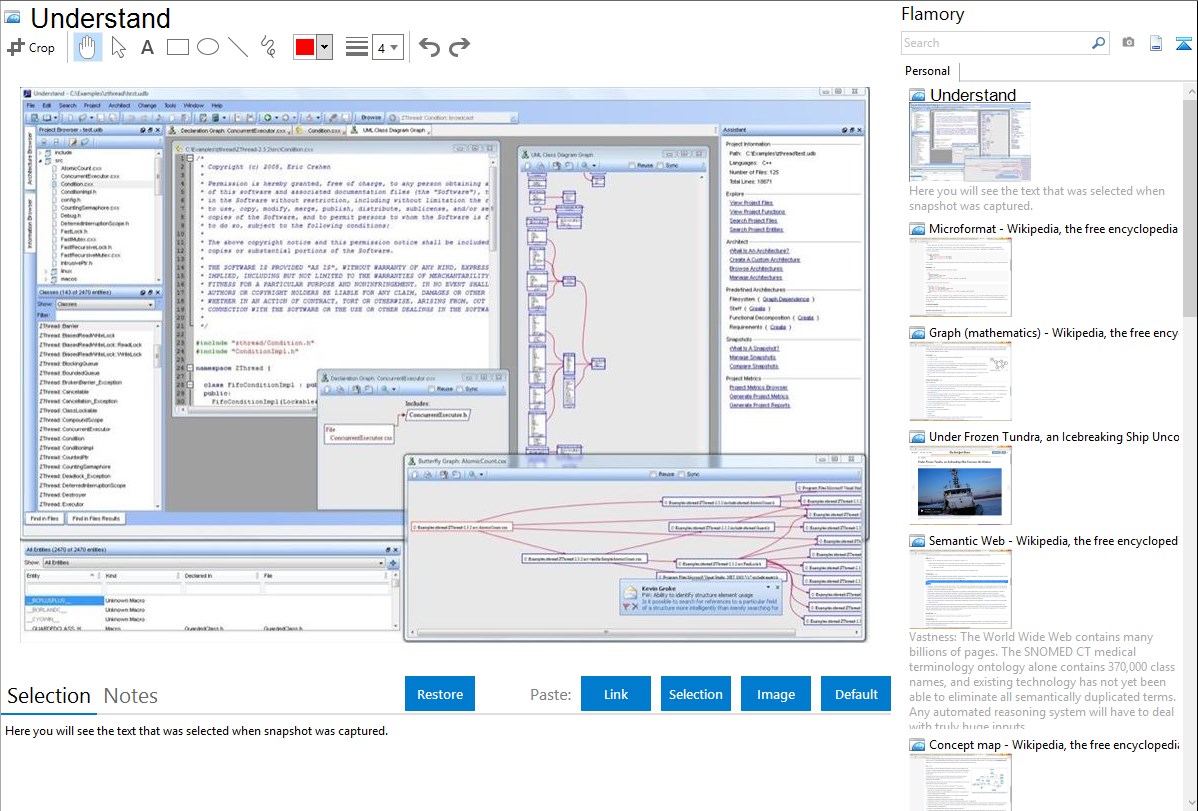Switch to the Notes tab
The width and height of the screenshot is (1198, 811).
(x=131, y=696)
